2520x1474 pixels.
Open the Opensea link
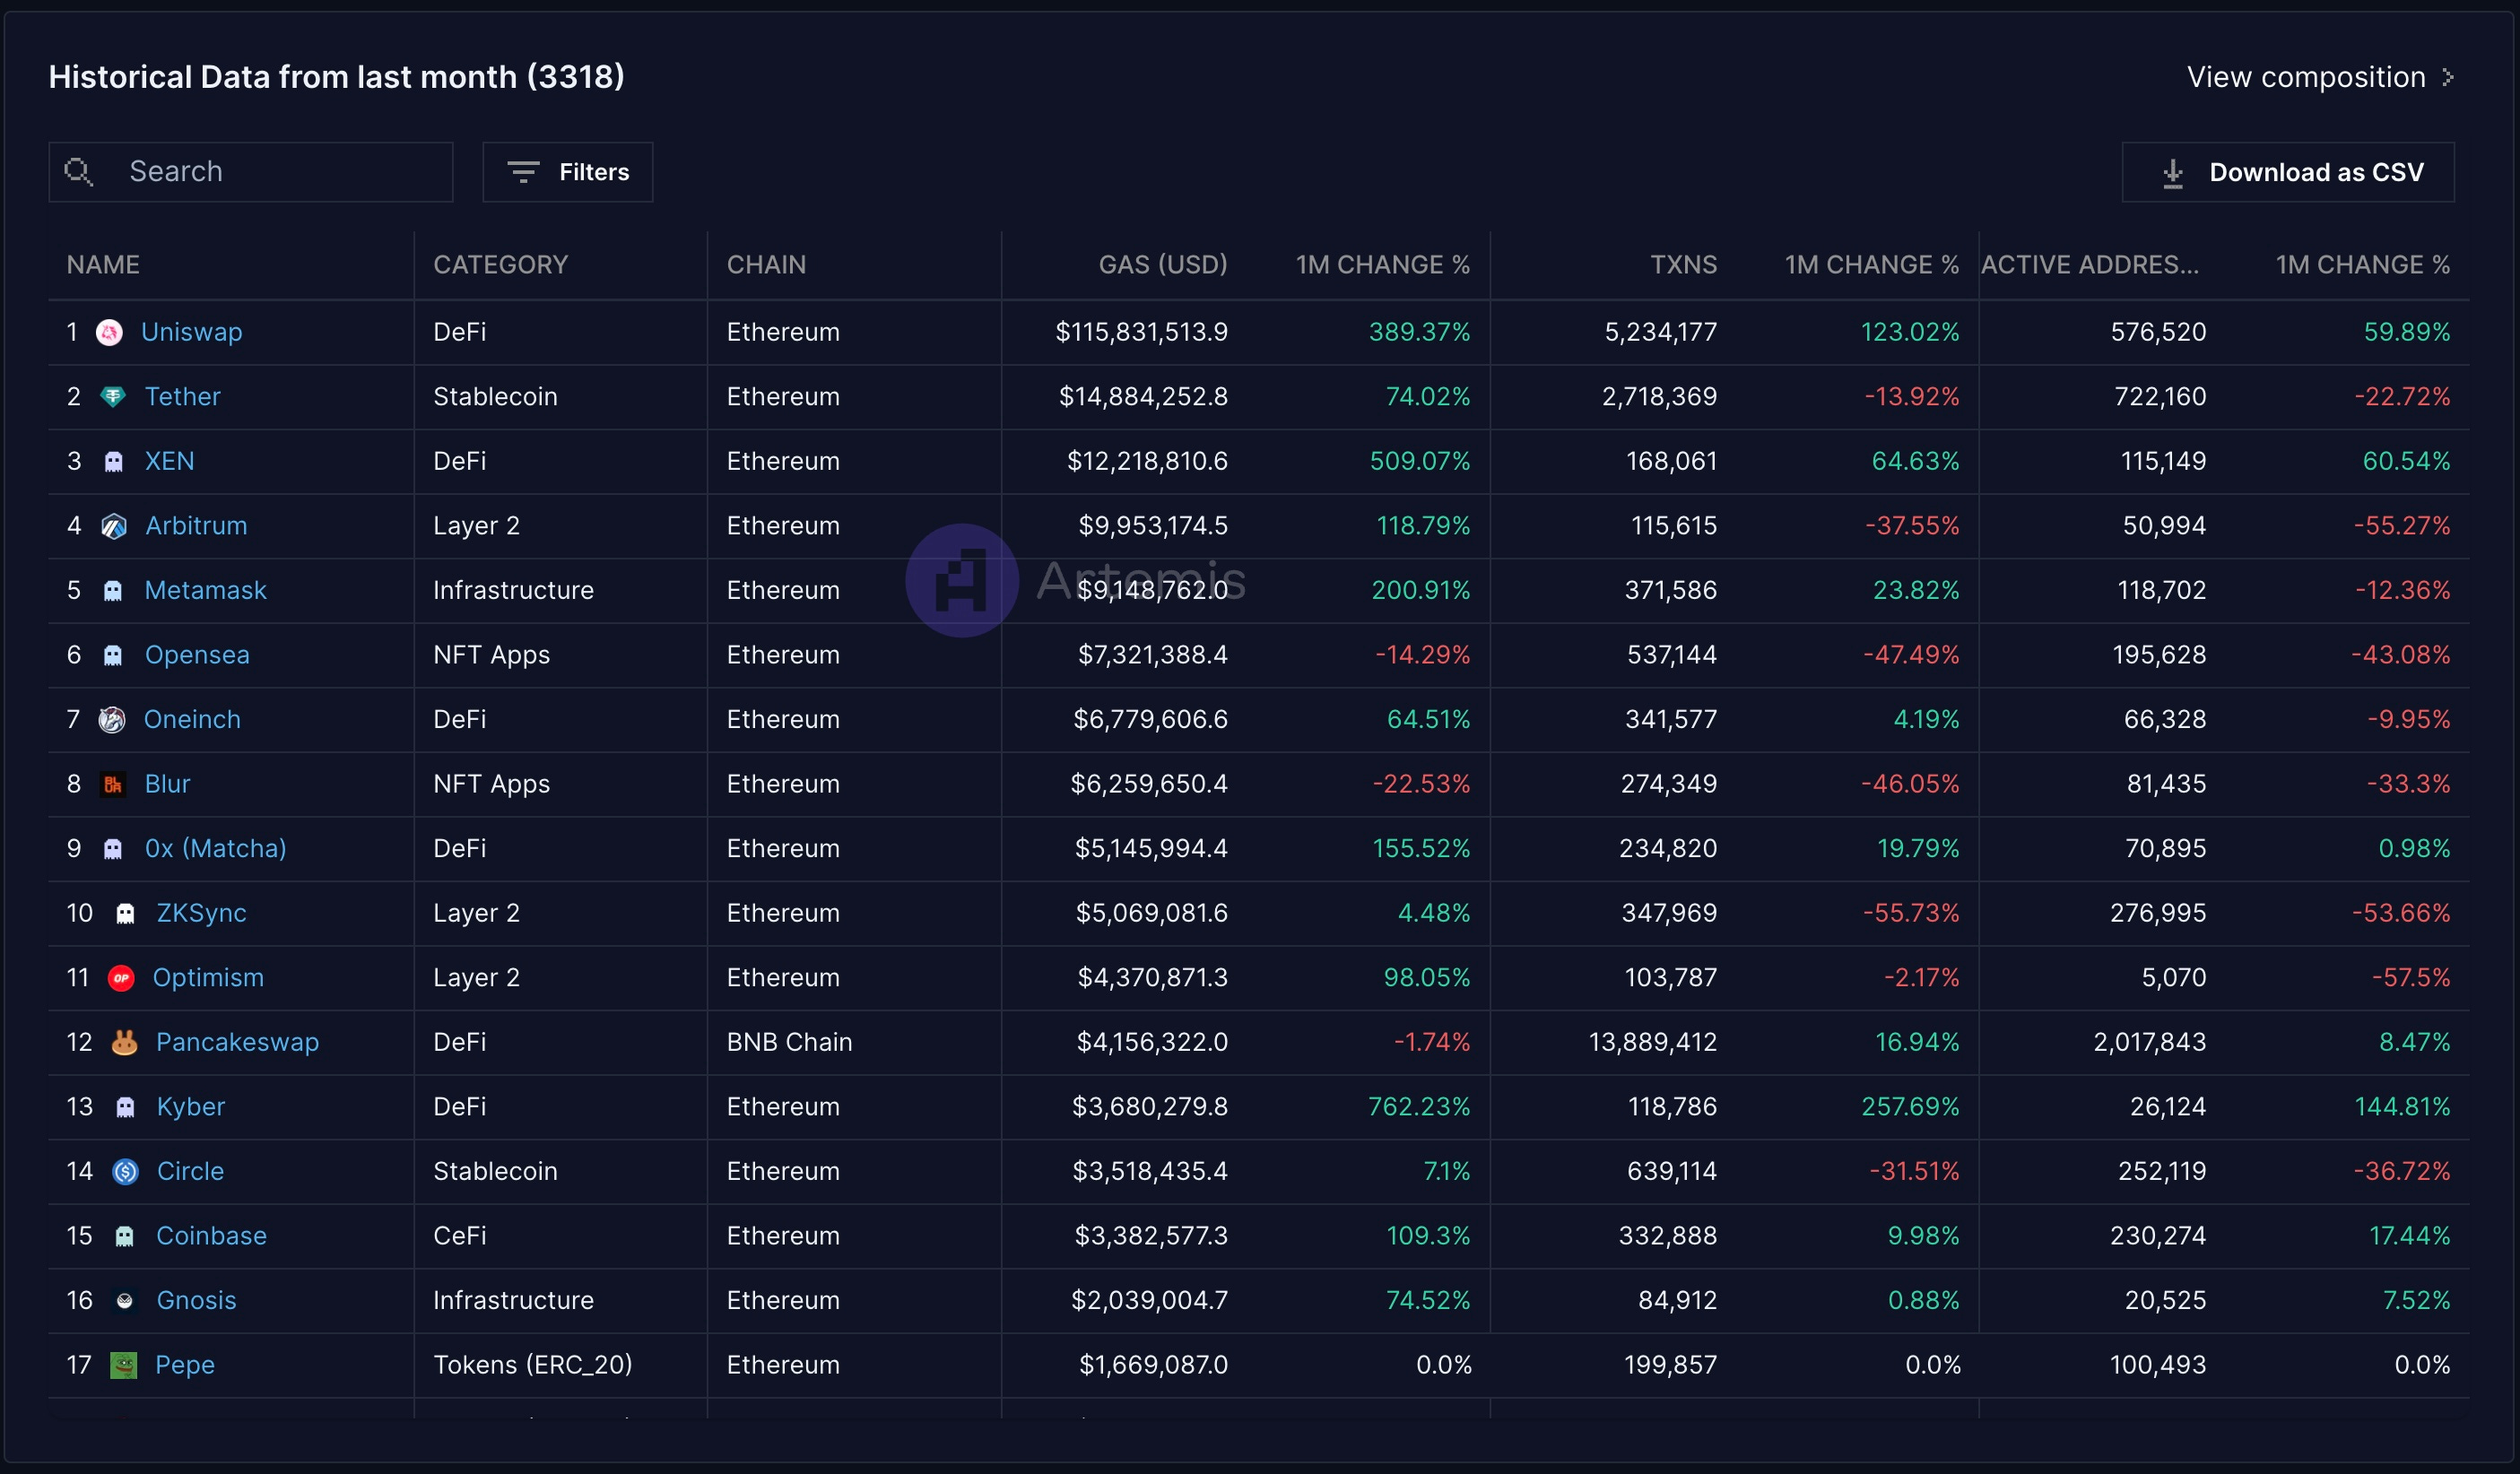198,655
